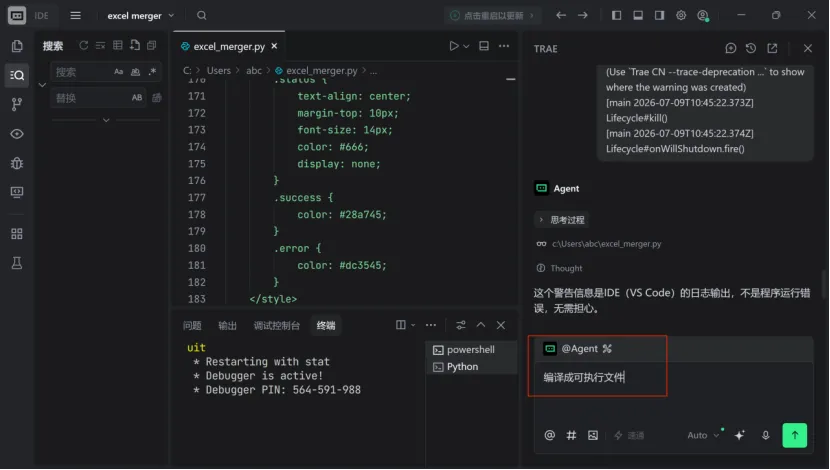Maximize the panel with up chevron
Screen dimensions: 830x470
481,325
